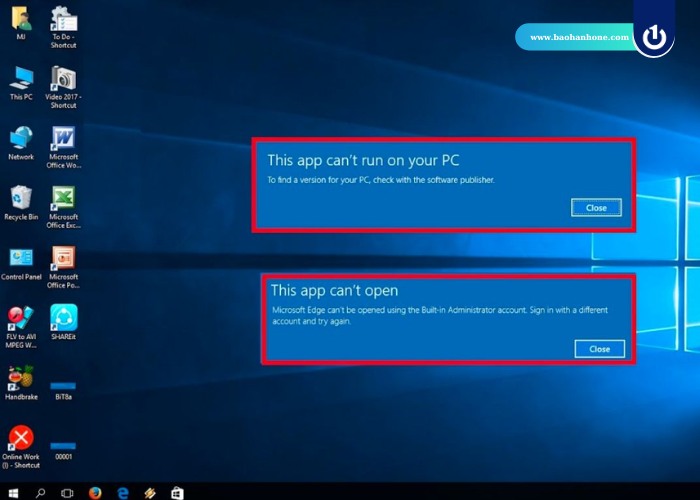Image resolution: width=700 pixels, height=500 pixels.
Task: Open the Handbrake desktop icon
Action: pos(21,383)
